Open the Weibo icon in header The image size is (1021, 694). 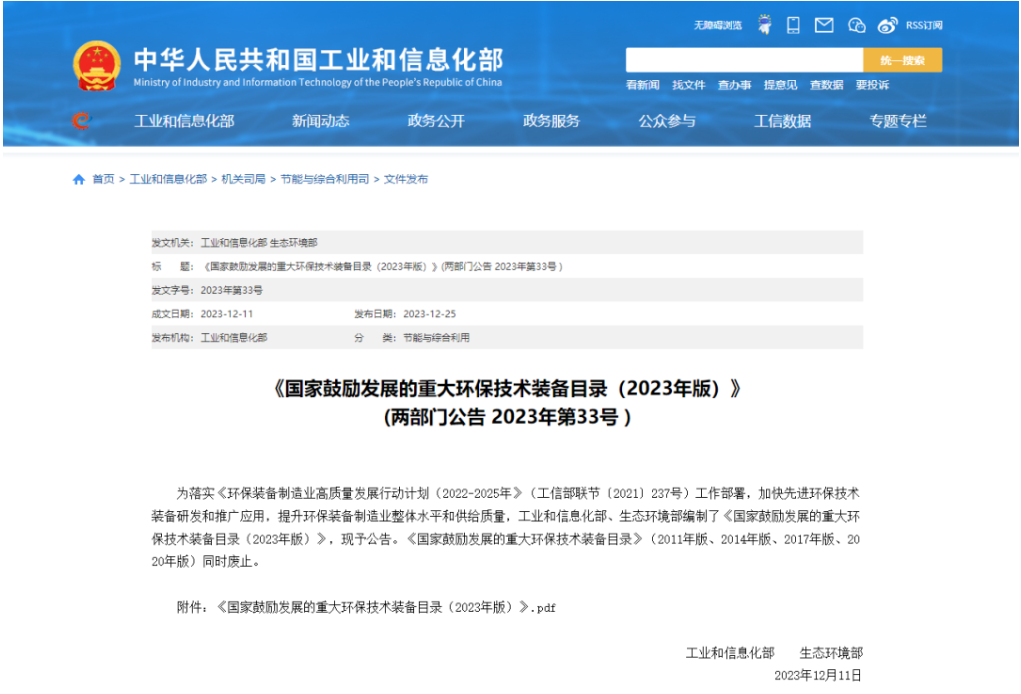point(887,25)
